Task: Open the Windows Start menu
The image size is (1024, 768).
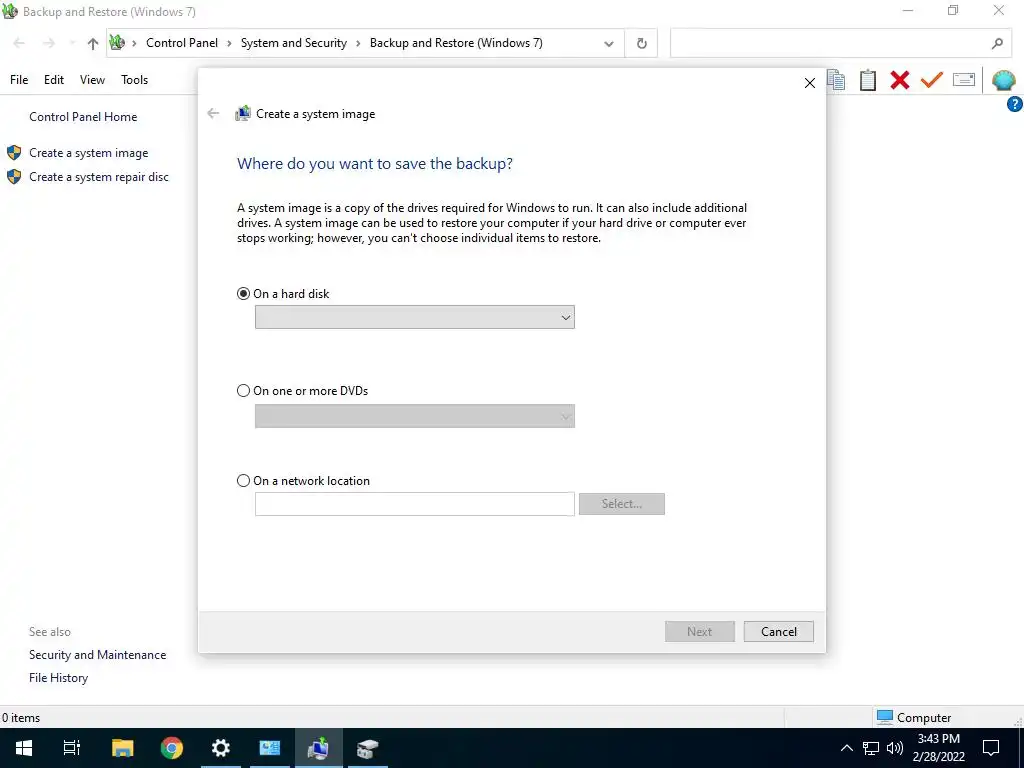Action: point(24,748)
